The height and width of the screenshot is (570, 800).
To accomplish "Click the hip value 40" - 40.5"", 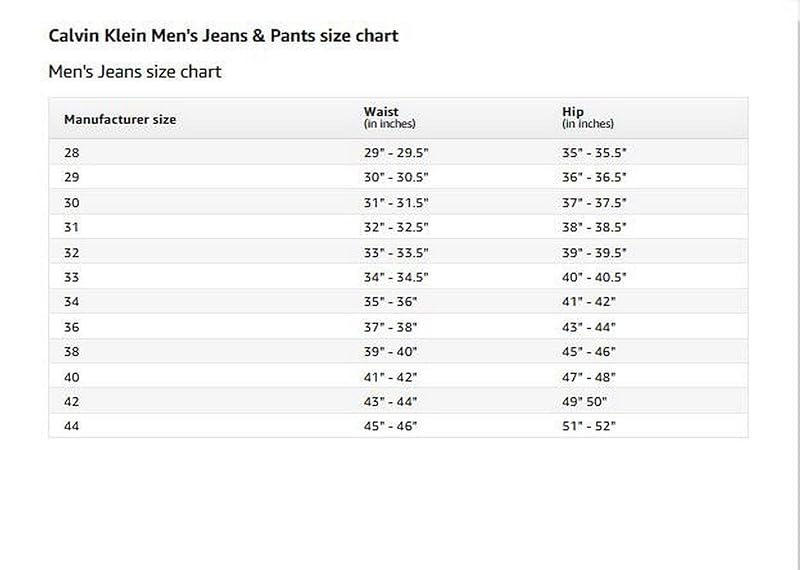I will click(x=594, y=277).
